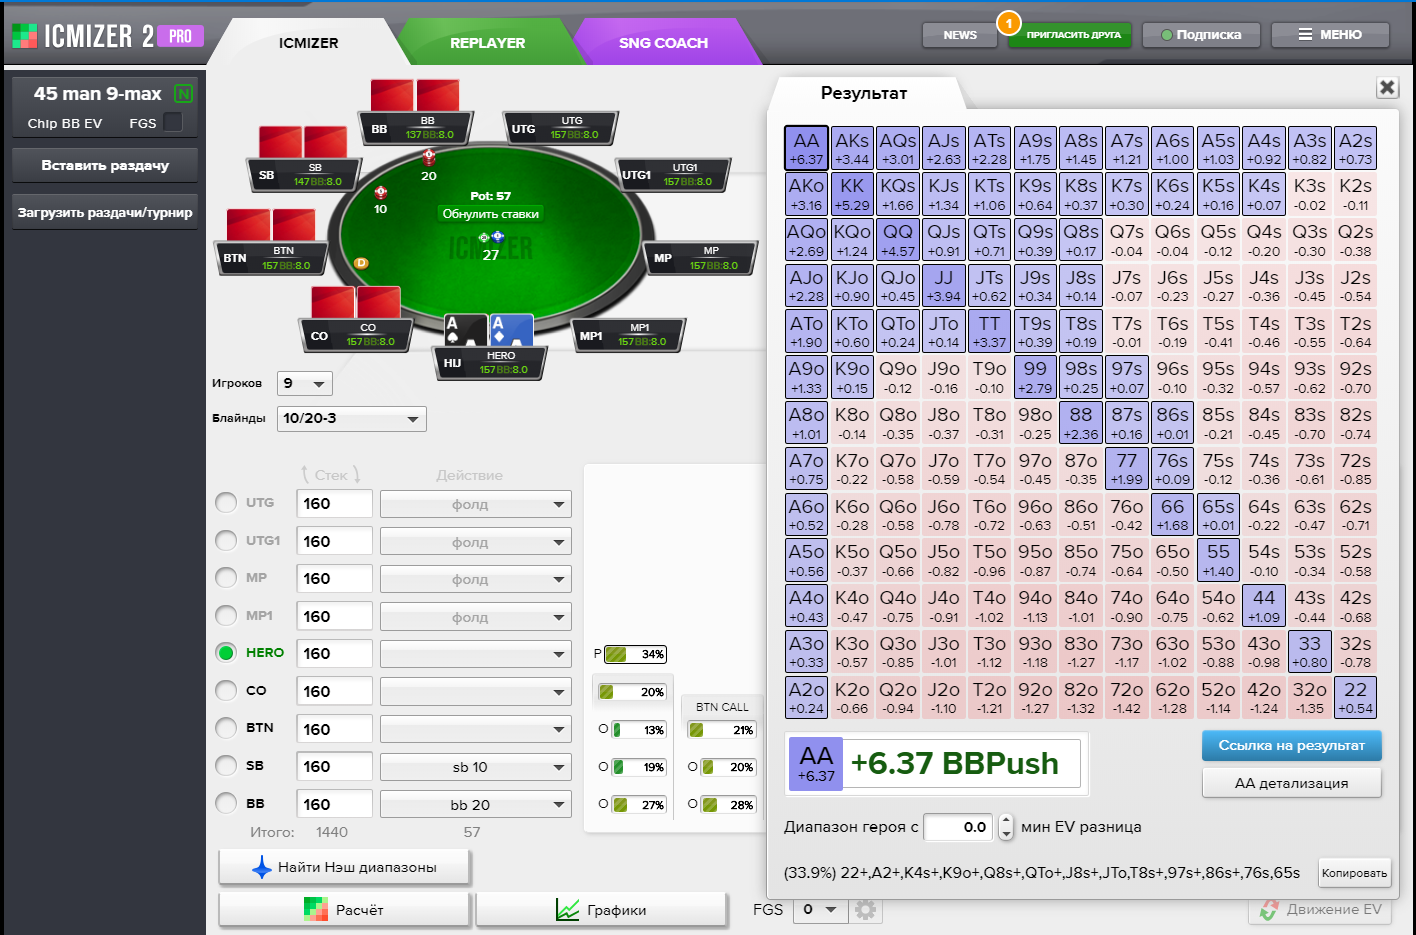This screenshot has width=1416, height=935.
Task: Click the Расчёт button
Action: click(344, 910)
